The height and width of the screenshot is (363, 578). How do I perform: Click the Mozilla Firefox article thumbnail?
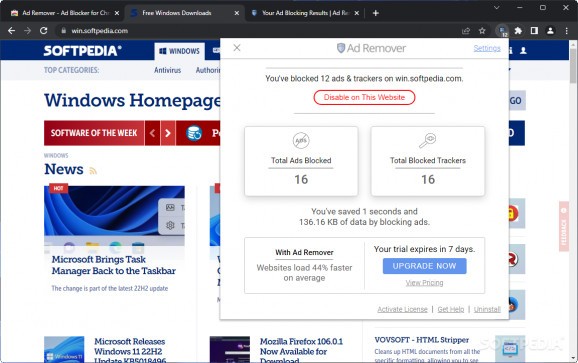pos(230,349)
